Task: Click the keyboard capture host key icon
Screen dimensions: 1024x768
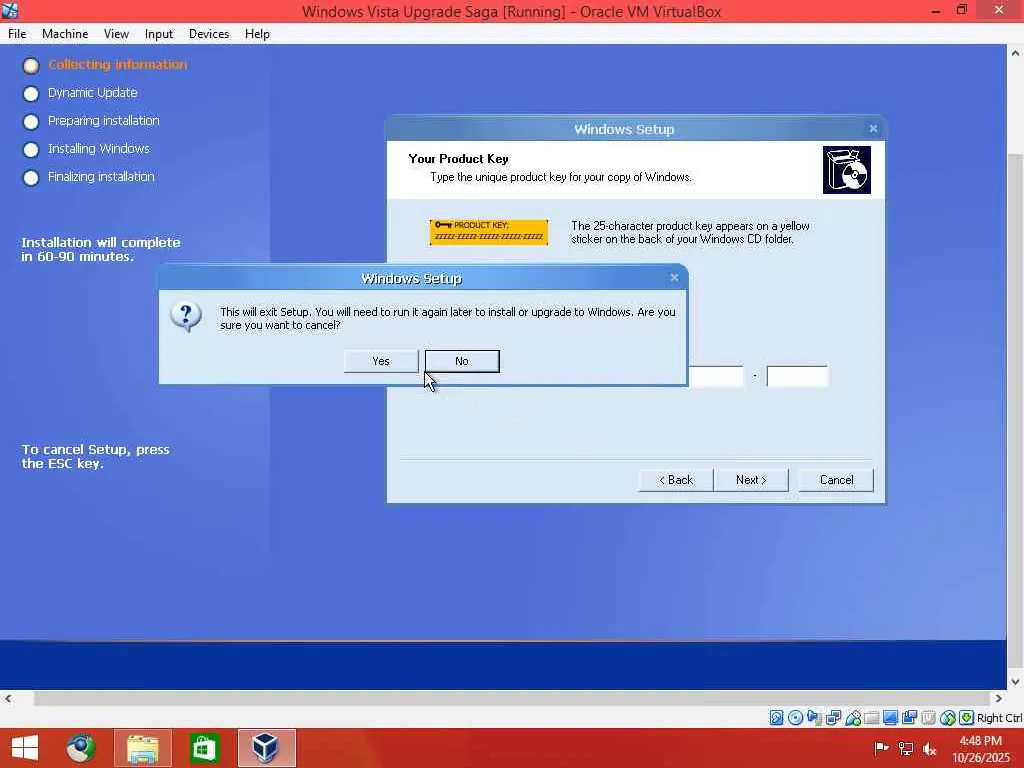Action: (x=967, y=718)
